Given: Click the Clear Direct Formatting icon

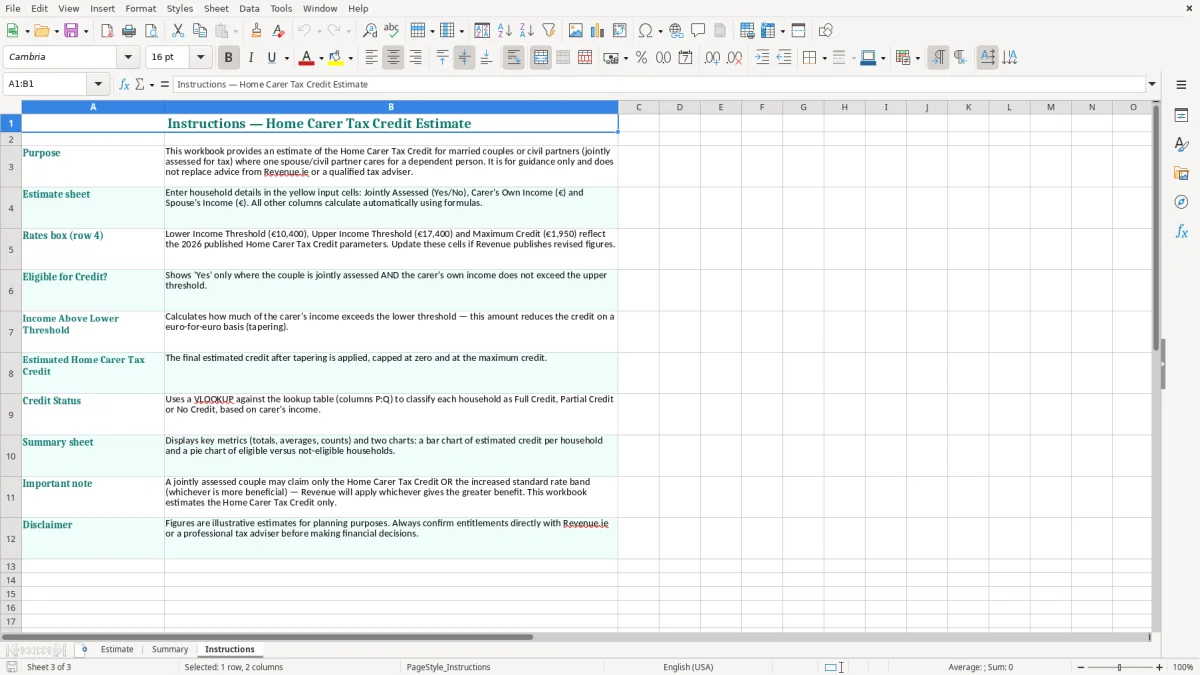Looking at the screenshot, I should tap(279, 31).
